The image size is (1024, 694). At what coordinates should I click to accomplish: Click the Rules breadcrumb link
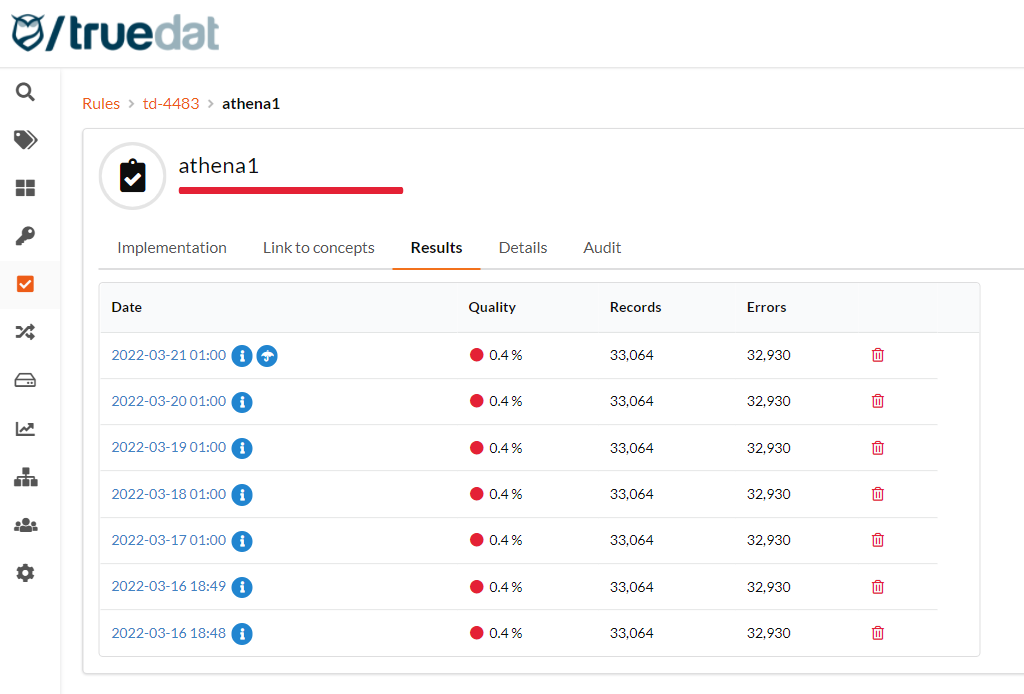[101, 103]
